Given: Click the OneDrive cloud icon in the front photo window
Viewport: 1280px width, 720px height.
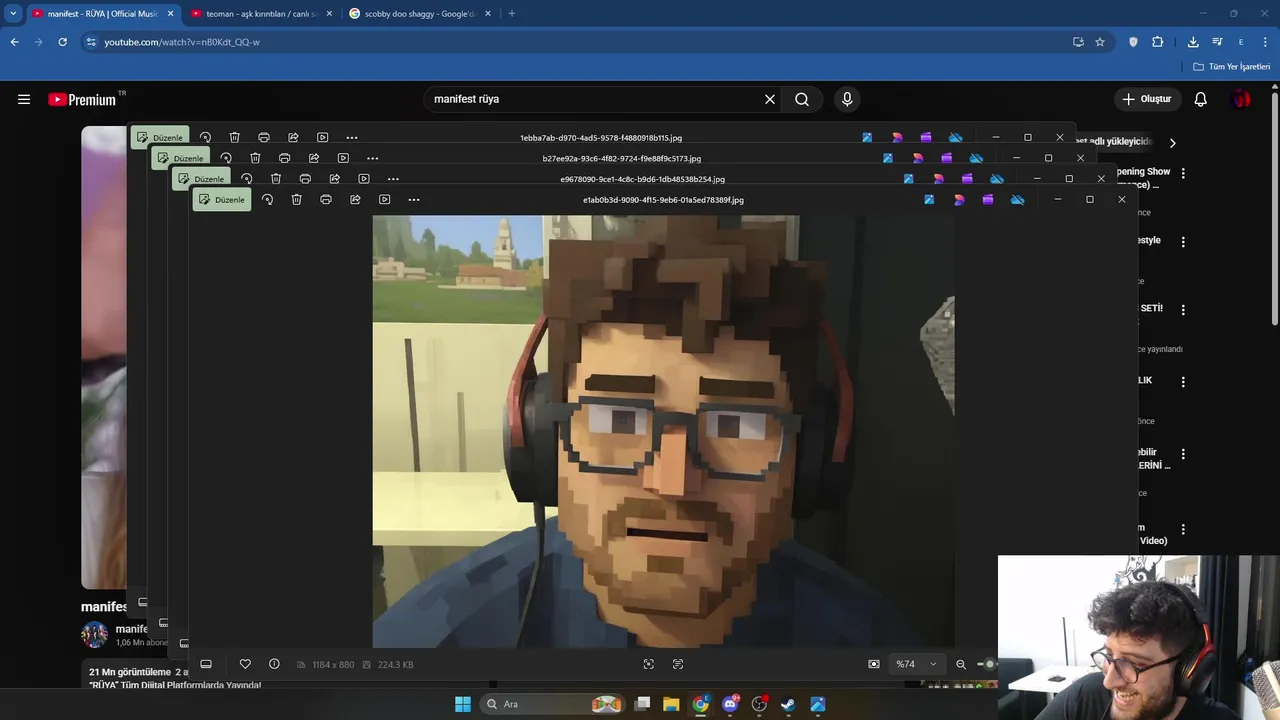Looking at the screenshot, I should [1017, 200].
